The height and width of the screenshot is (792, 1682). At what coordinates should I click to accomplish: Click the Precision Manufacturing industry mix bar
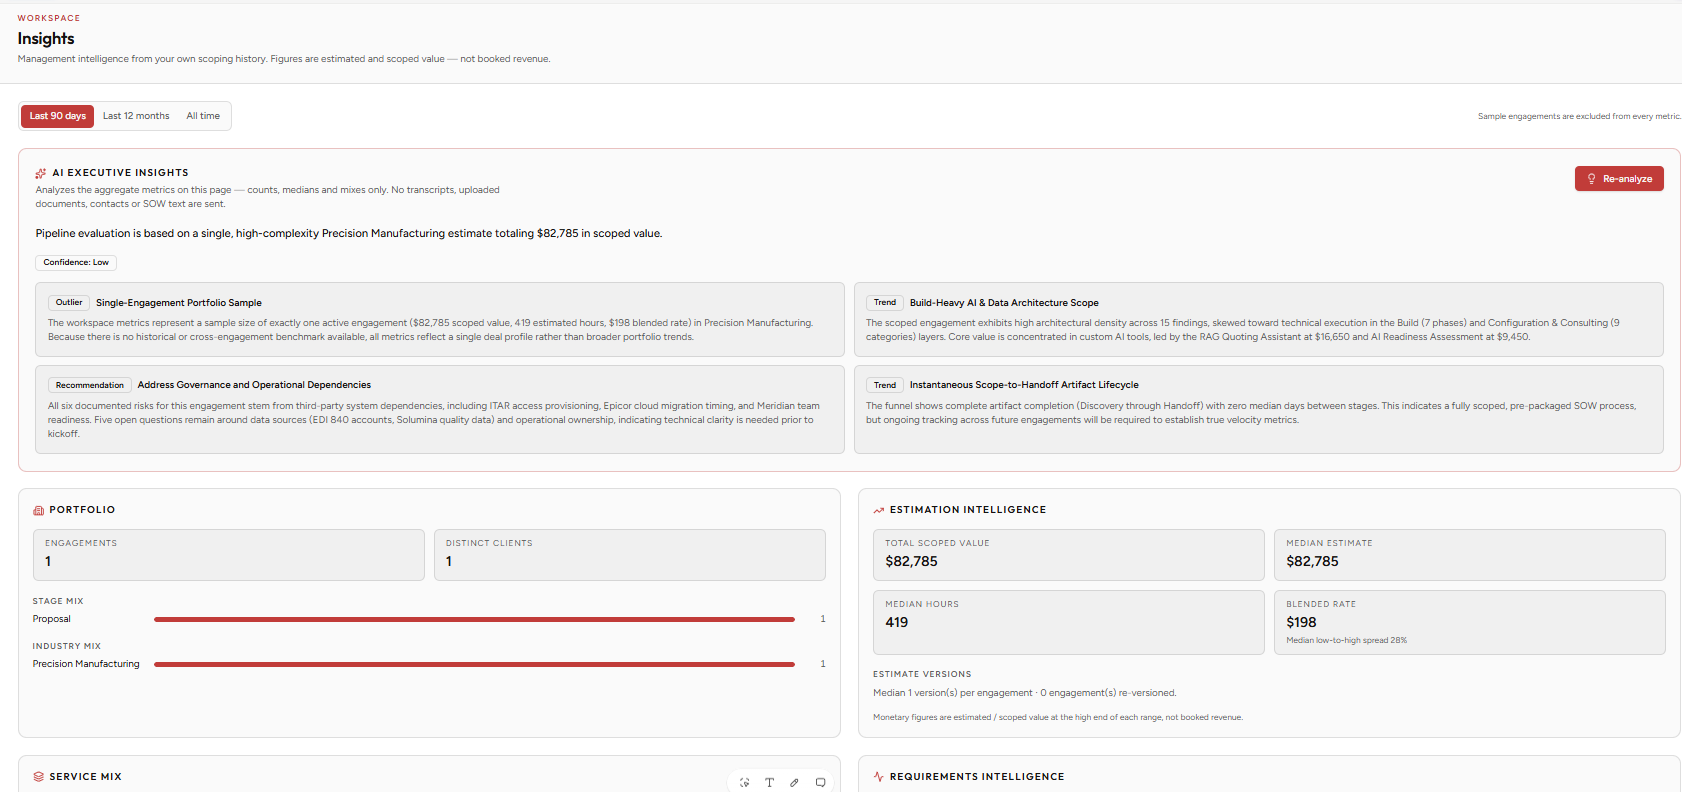click(474, 665)
